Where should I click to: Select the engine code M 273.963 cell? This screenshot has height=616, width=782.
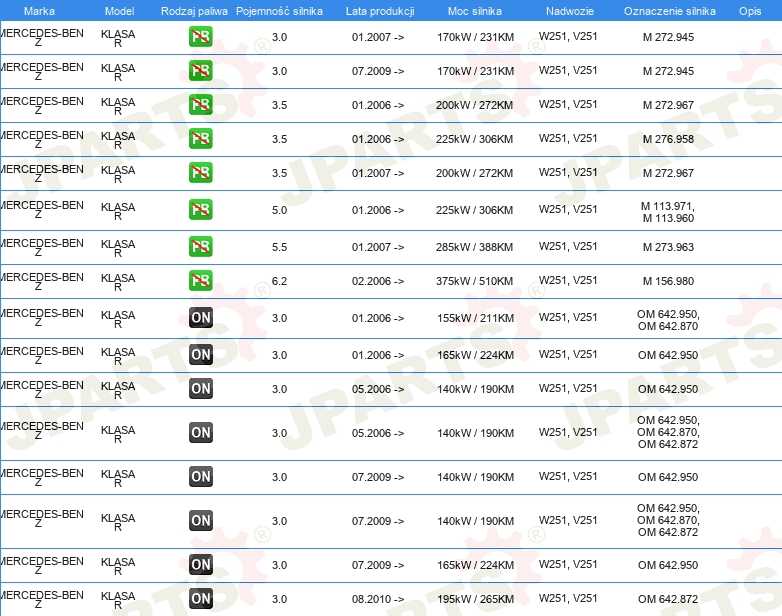[x=668, y=247]
